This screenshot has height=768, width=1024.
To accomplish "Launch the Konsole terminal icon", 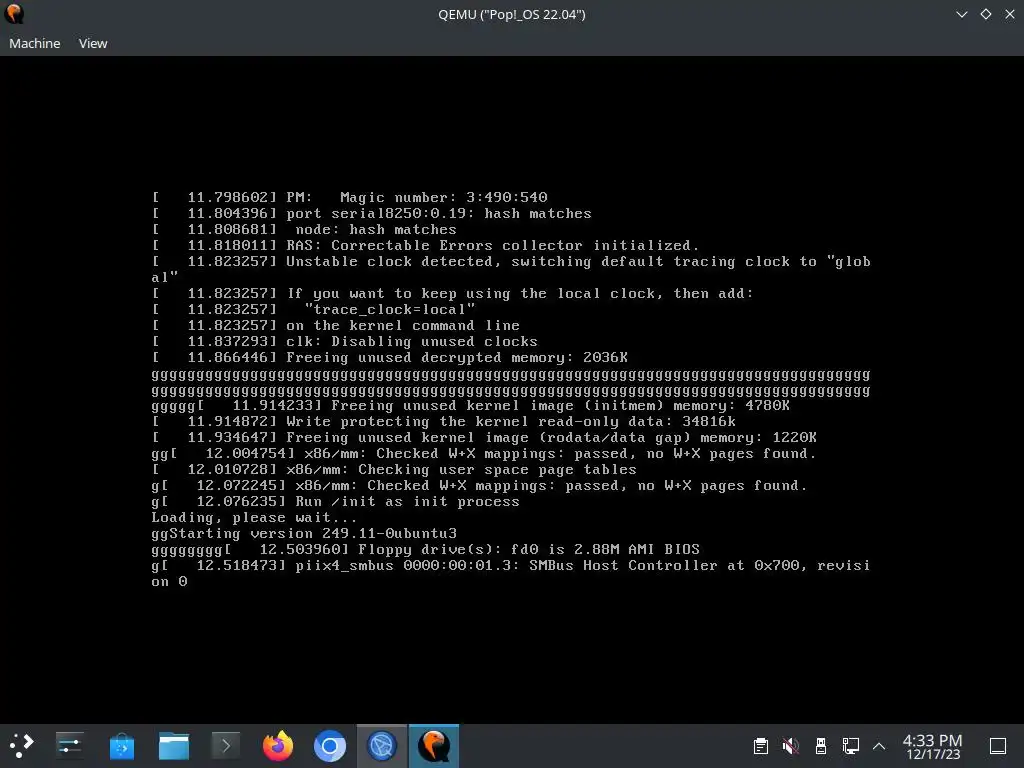I will (x=226, y=746).
